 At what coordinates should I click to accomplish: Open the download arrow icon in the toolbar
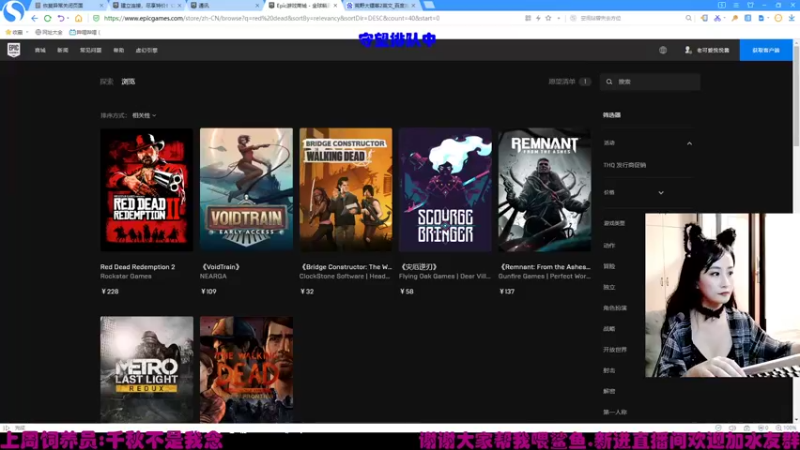point(791,18)
